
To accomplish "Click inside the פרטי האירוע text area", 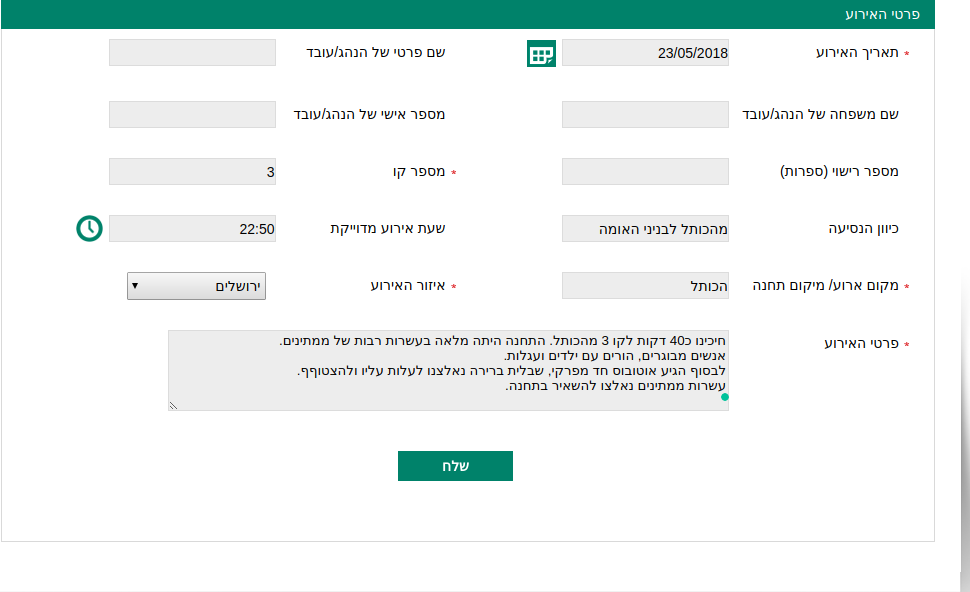I will [449, 371].
